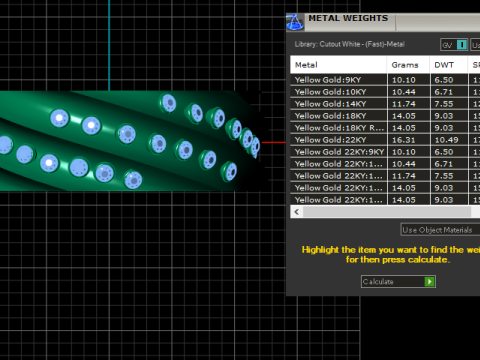The height and width of the screenshot is (360, 480).
Task: Click grams value 11.74 in Yellow Gold:14KY row
Action: pos(404,104)
